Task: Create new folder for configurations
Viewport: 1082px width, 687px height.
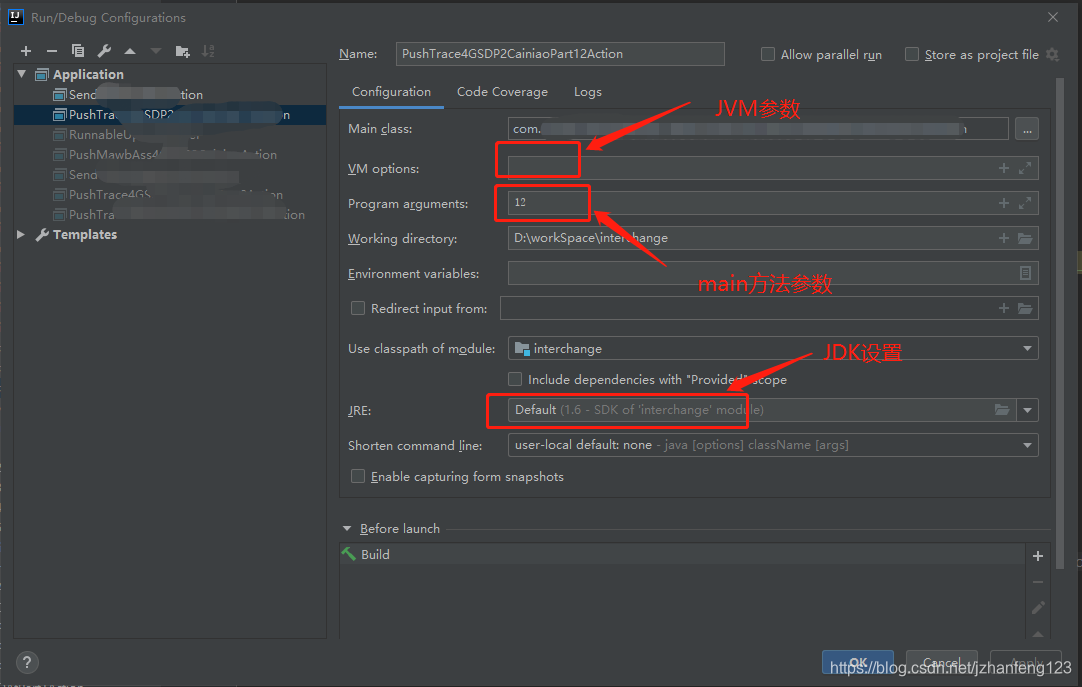Action: 182,51
